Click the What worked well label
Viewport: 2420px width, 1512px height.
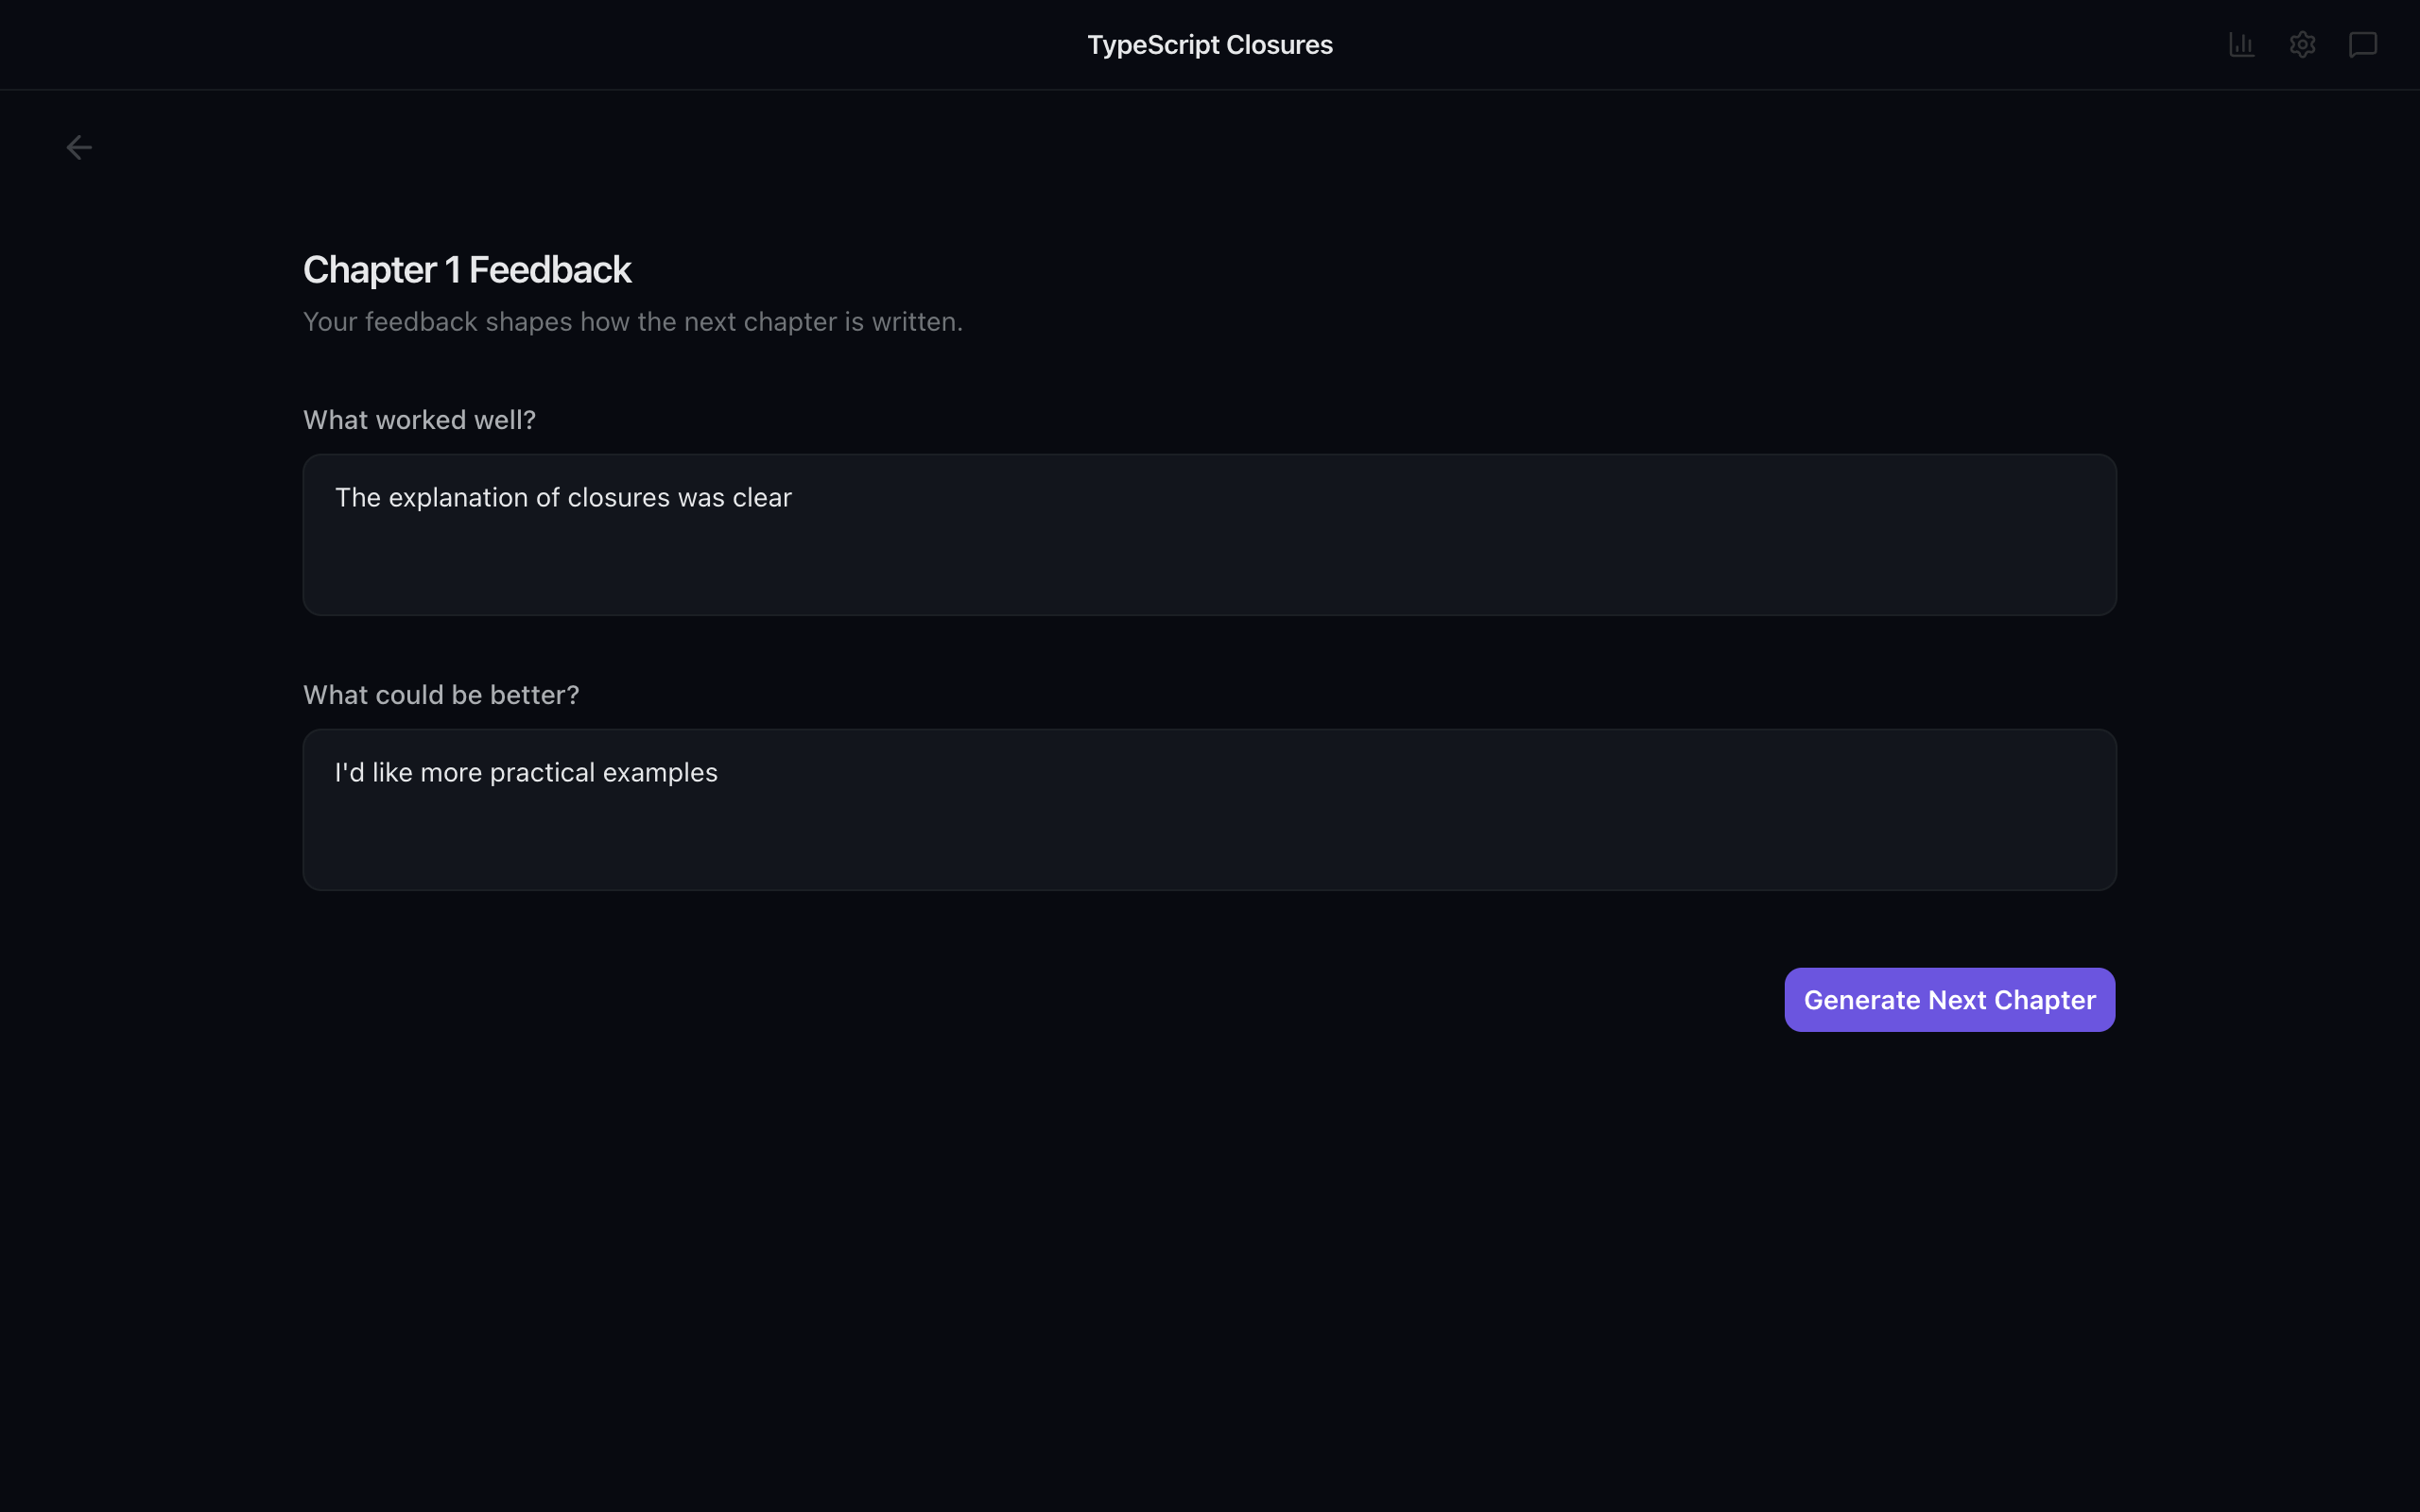(419, 419)
